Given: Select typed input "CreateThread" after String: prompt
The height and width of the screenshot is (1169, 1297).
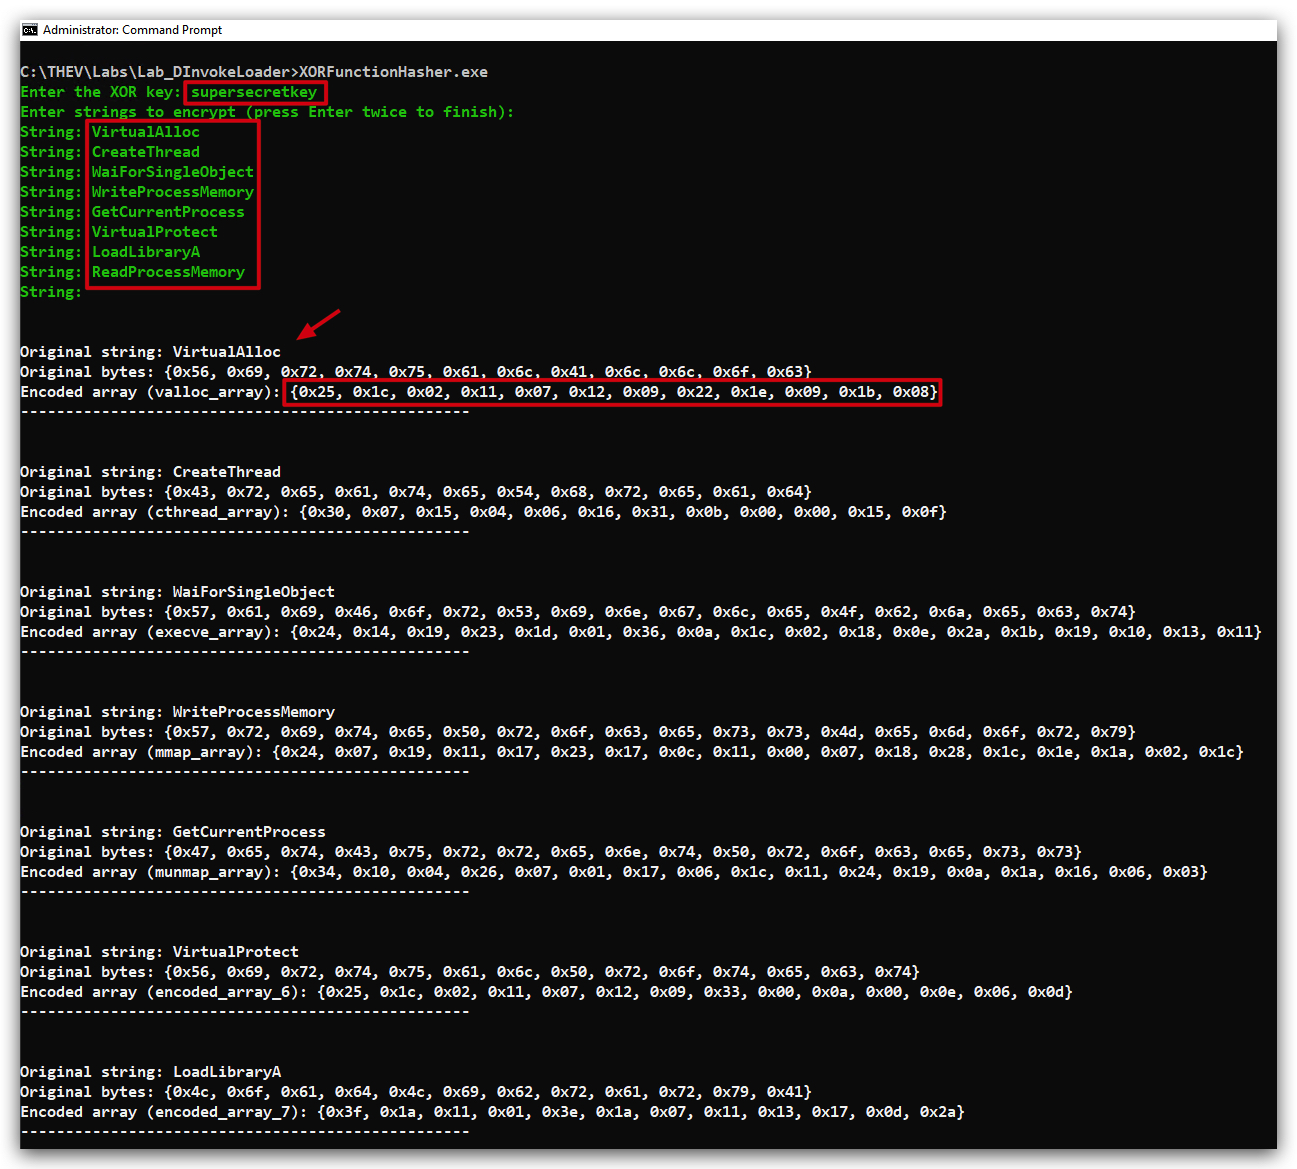Looking at the screenshot, I should click(x=146, y=152).
